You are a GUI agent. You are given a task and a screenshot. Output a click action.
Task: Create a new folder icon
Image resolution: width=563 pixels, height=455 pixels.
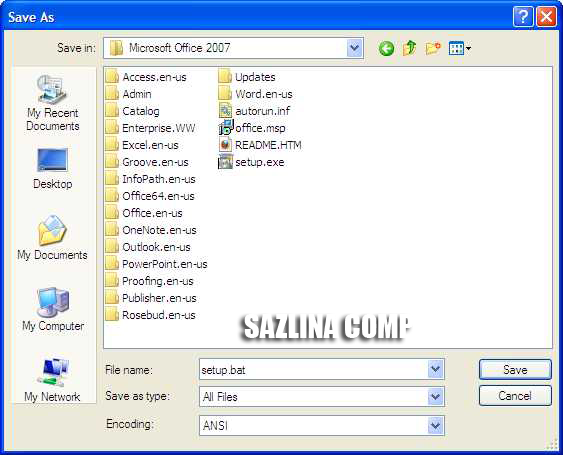click(x=433, y=48)
